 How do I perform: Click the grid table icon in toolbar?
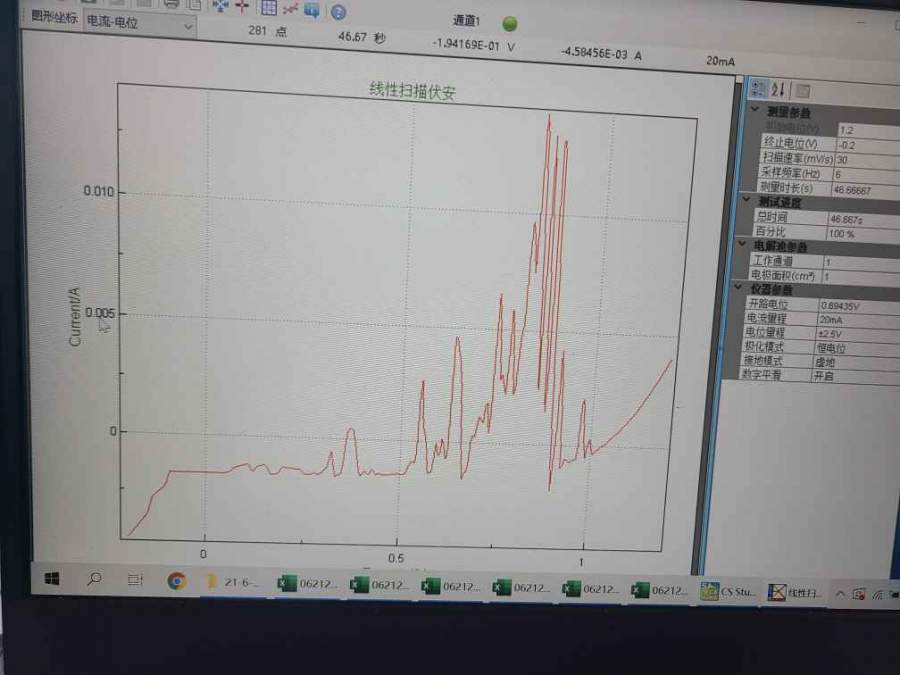pyautogui.click(x=268, y=6)
